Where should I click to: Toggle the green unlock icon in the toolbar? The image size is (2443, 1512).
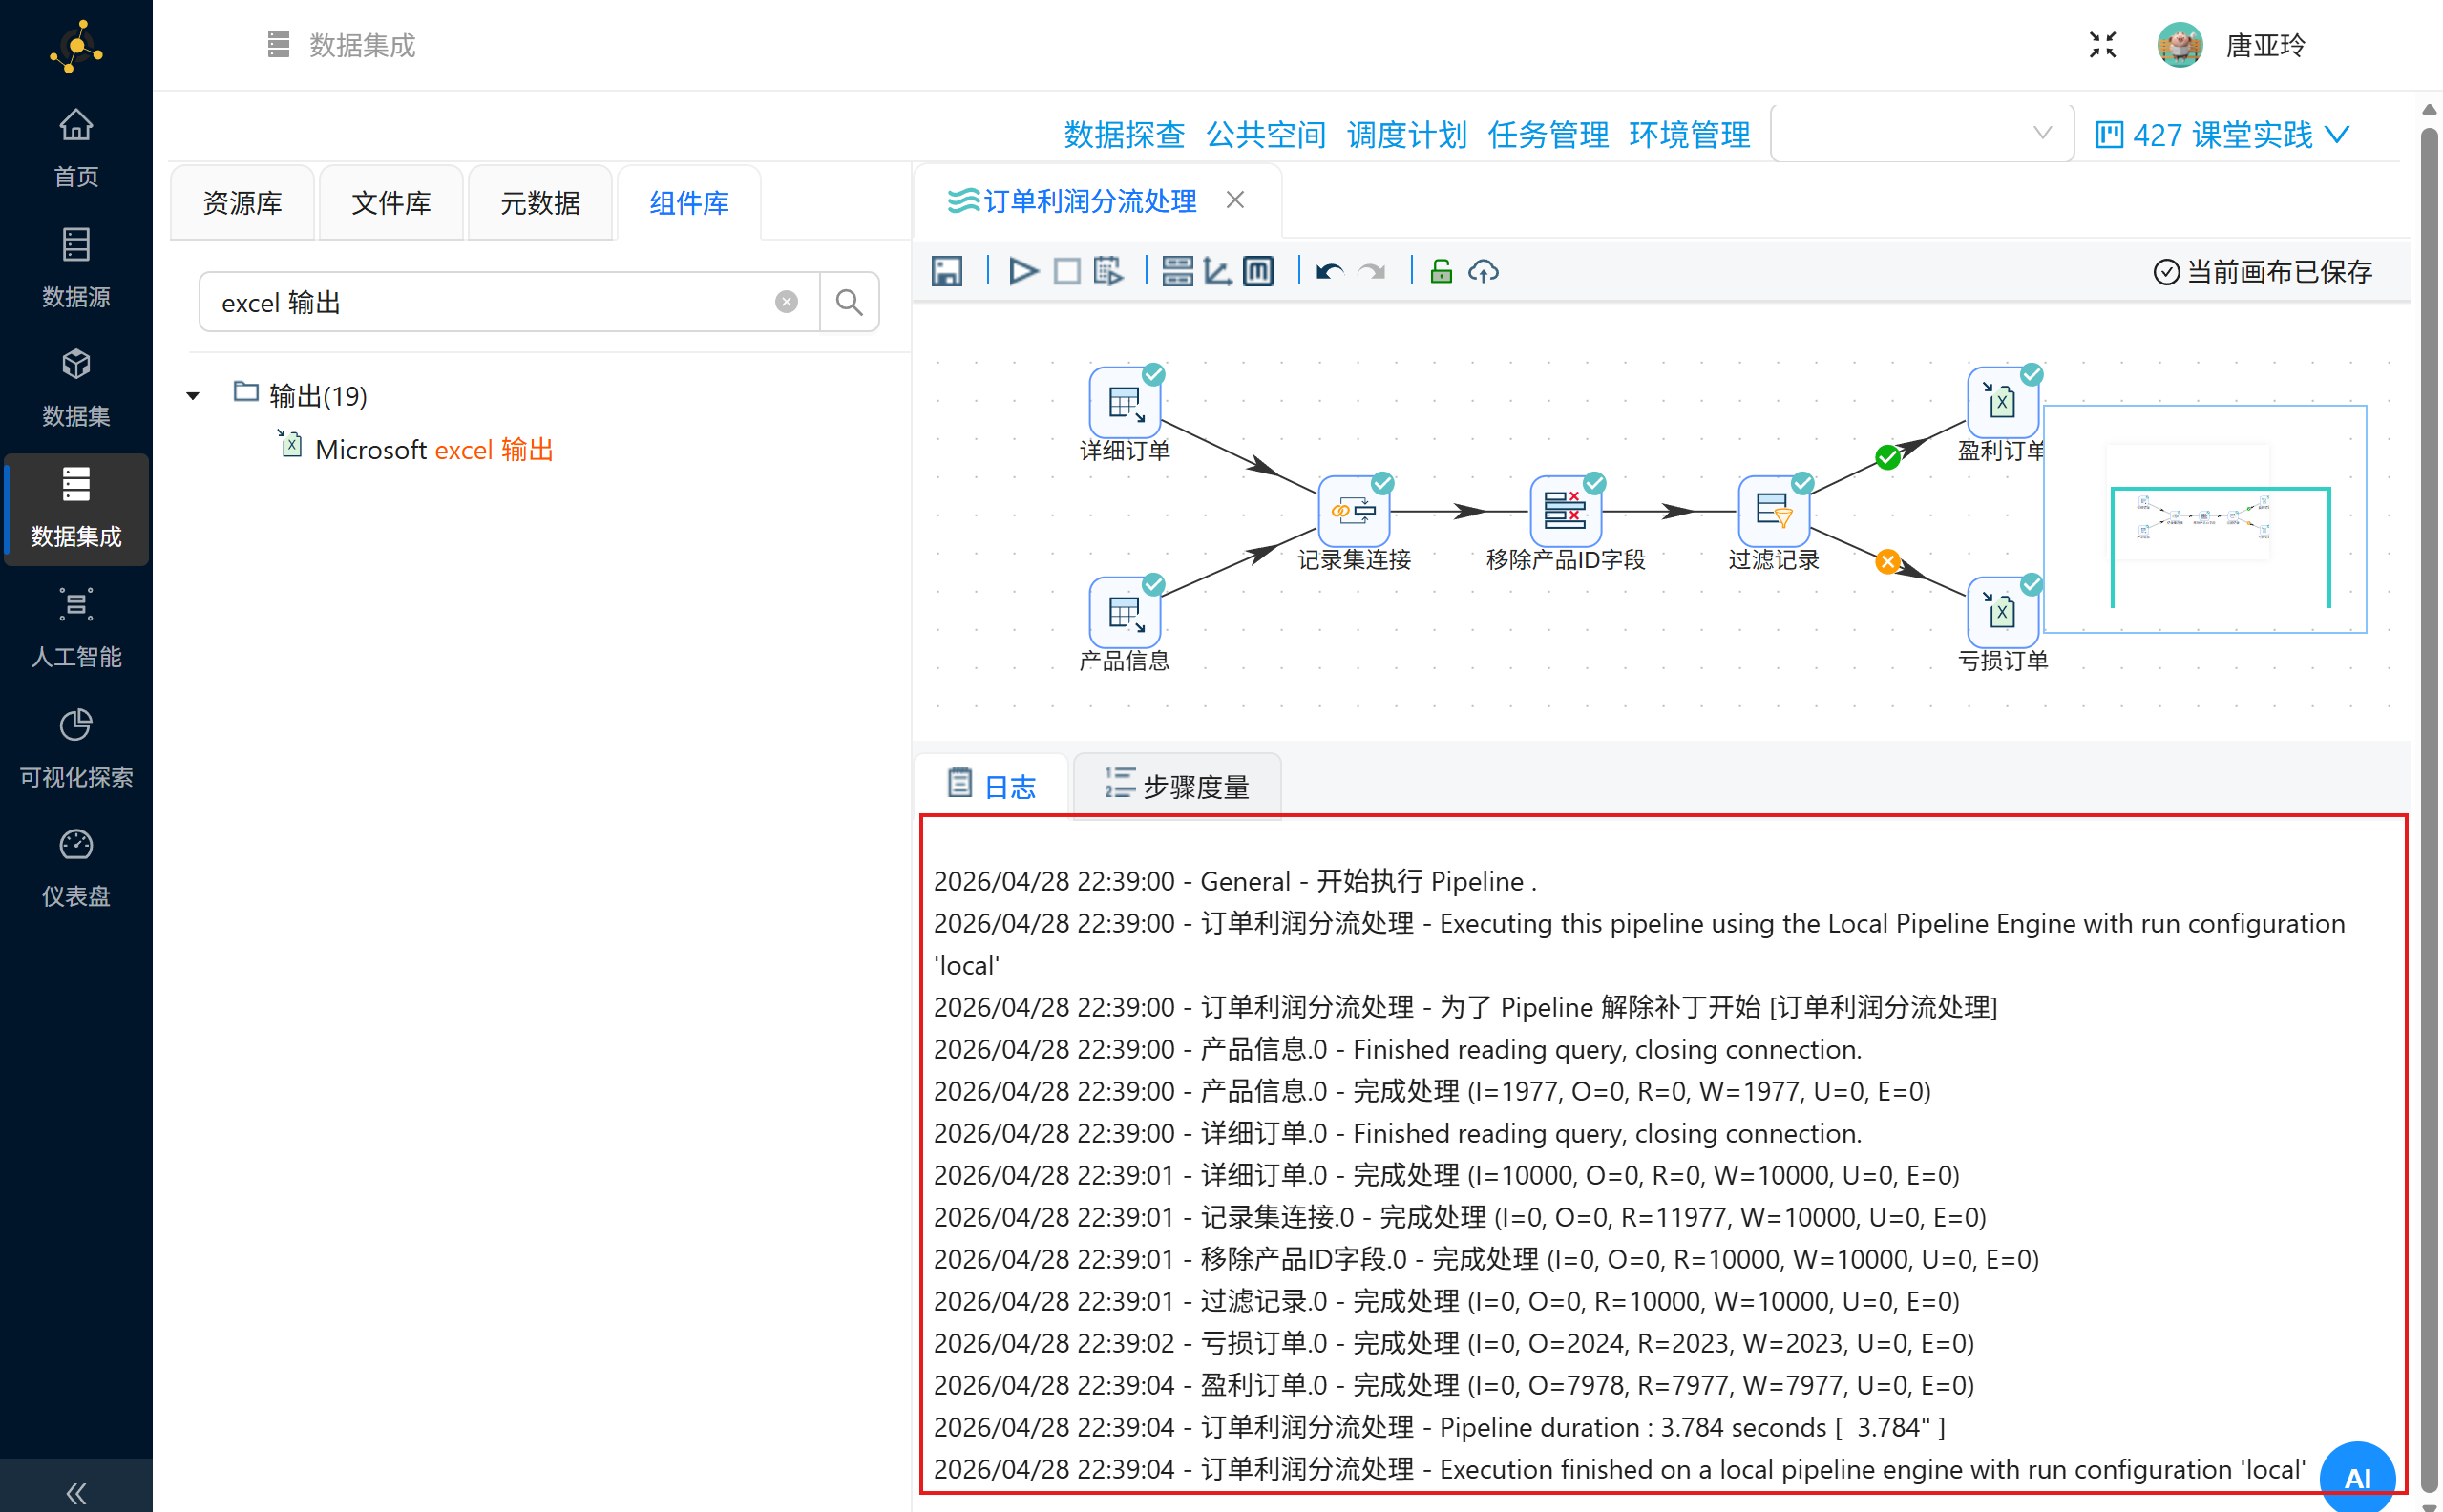pyautogui.click(x=1441, y=271)
